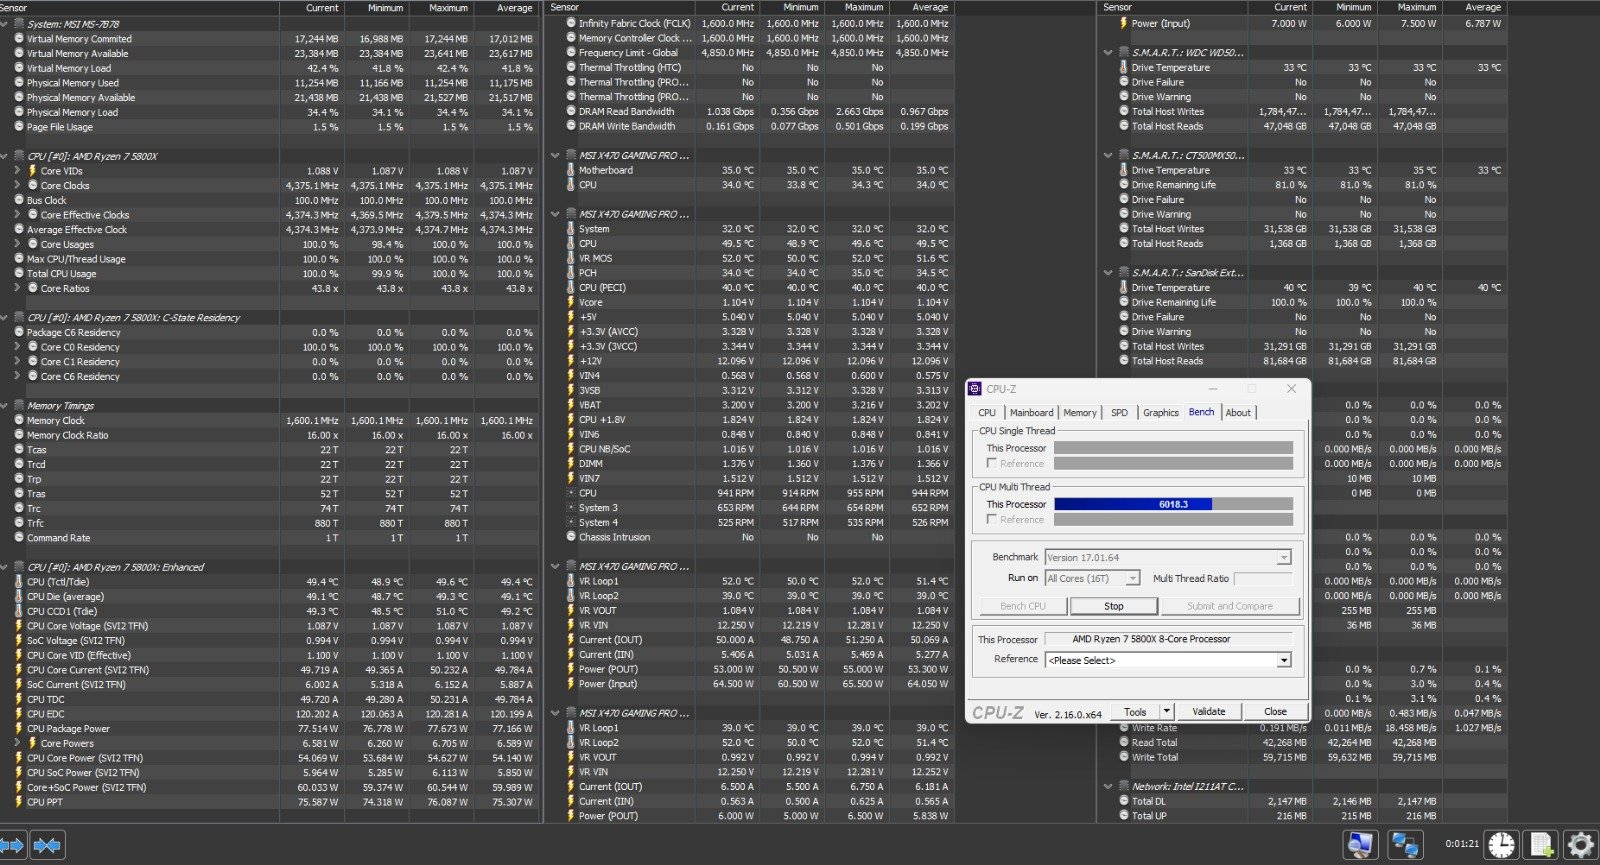The image size is (1600, 865).
Task: Click the 0:01:21 elapsed time display
Action: coord(1461,844)
